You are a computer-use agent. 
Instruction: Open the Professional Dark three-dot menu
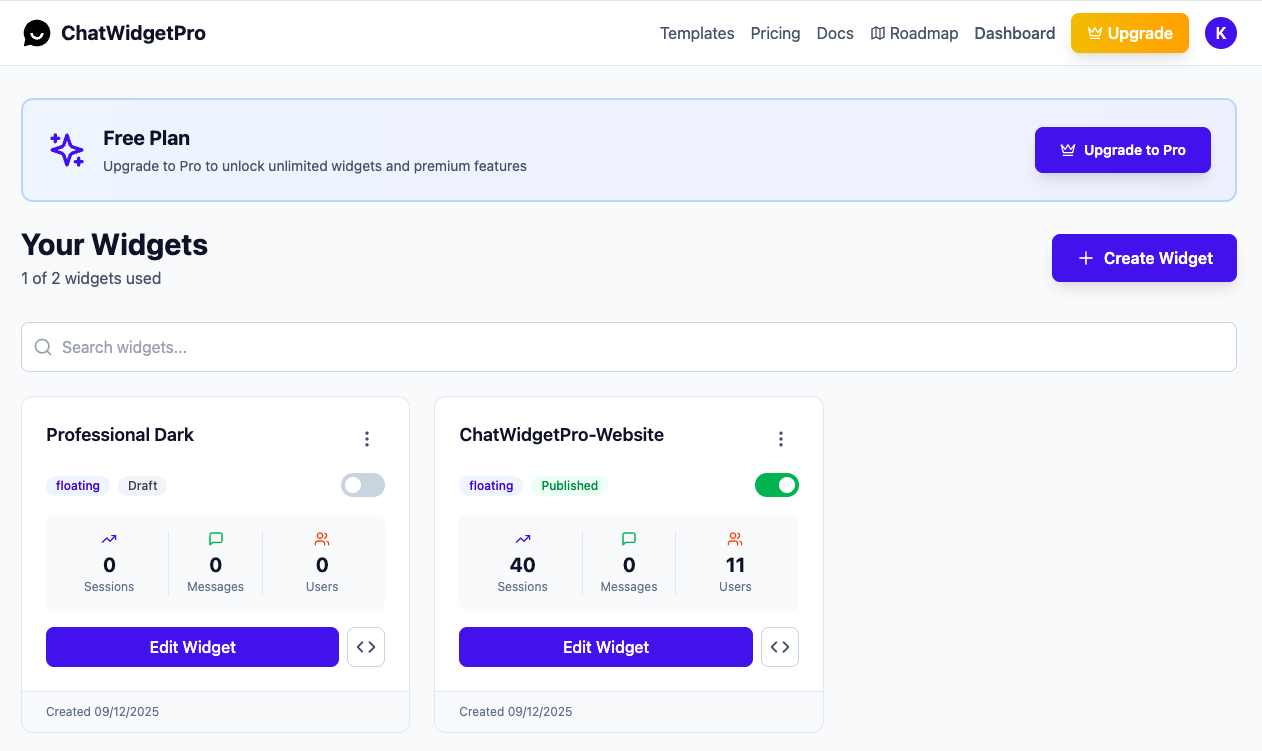point(367,439)
